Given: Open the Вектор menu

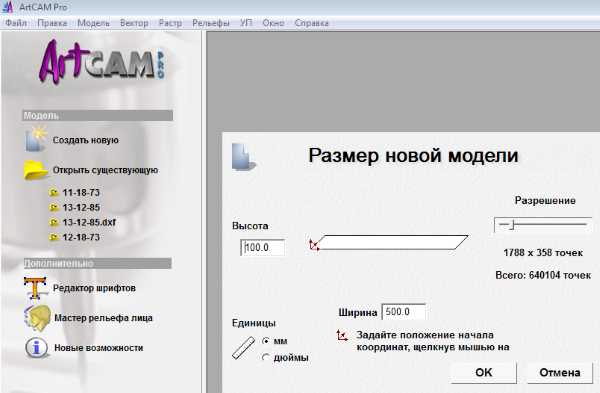Looking at the screenshot, I should coord(134,23).
